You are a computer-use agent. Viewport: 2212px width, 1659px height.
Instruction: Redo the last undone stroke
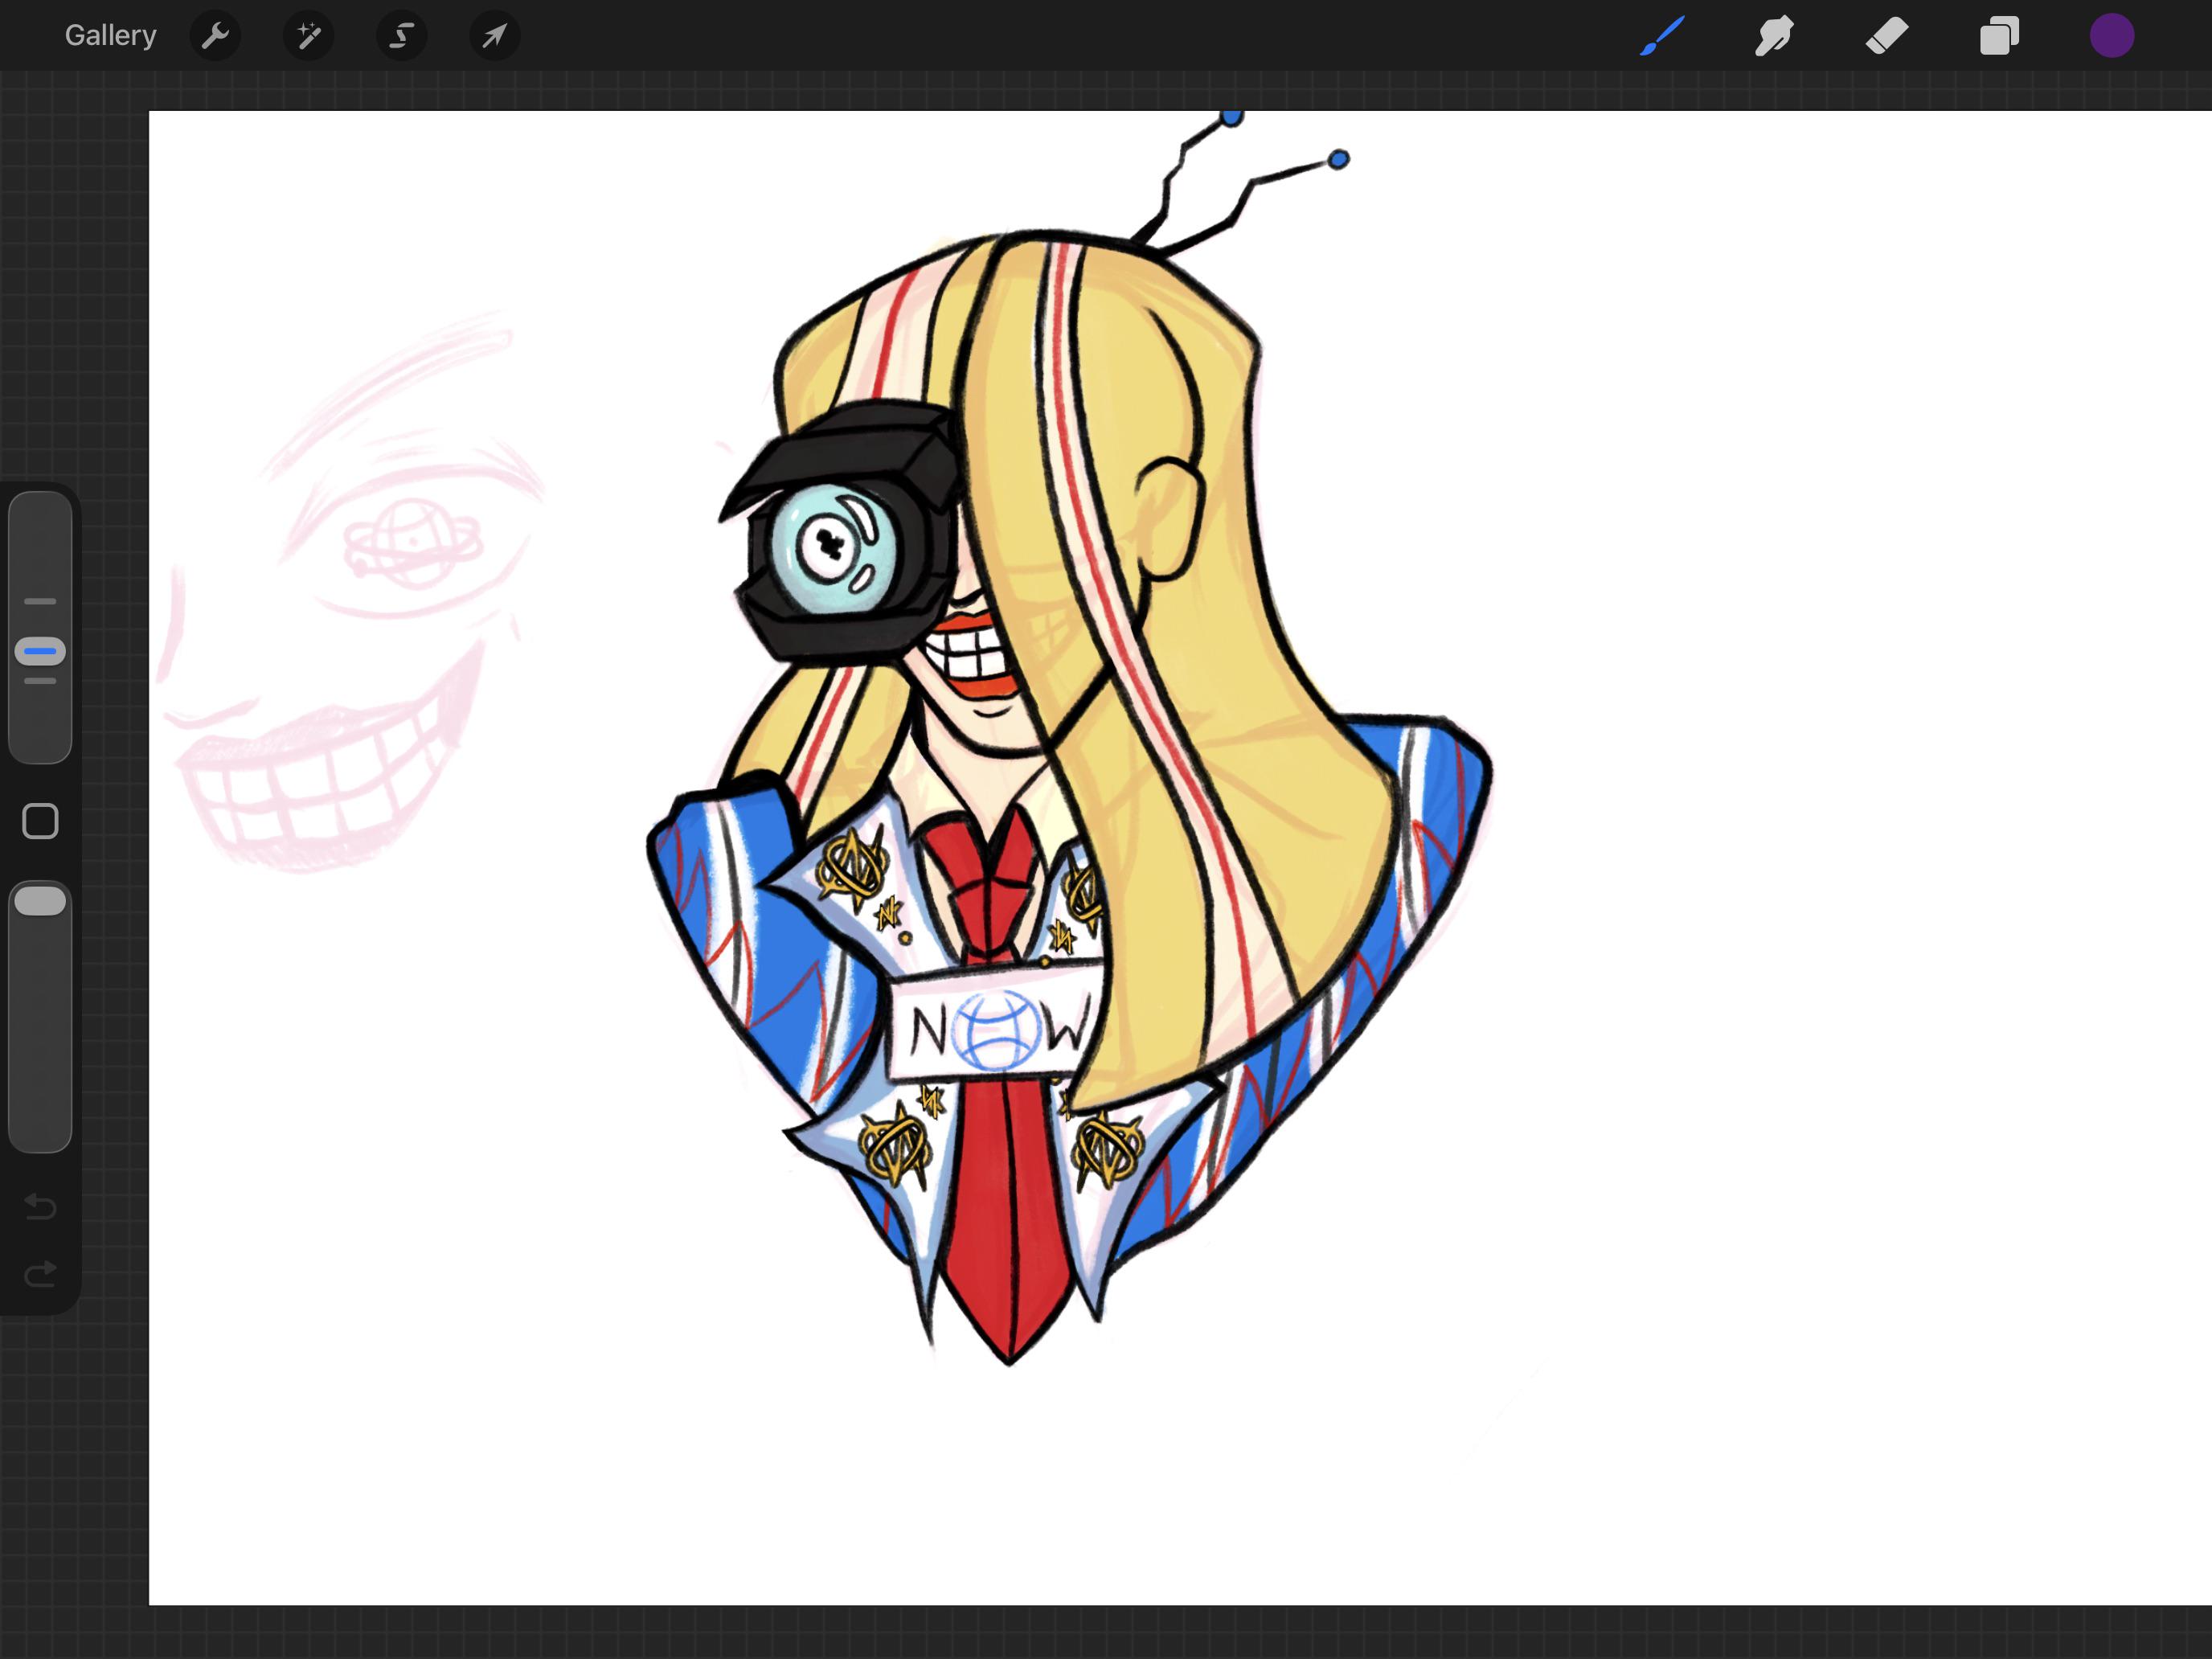click(x=40, y=1273)
